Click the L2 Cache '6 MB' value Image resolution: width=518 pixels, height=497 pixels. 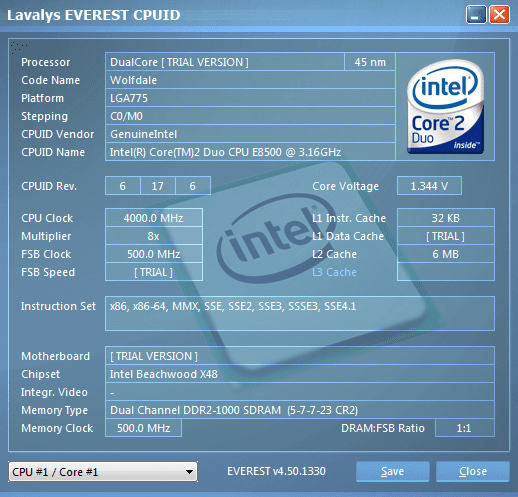[x=446, y=254]
